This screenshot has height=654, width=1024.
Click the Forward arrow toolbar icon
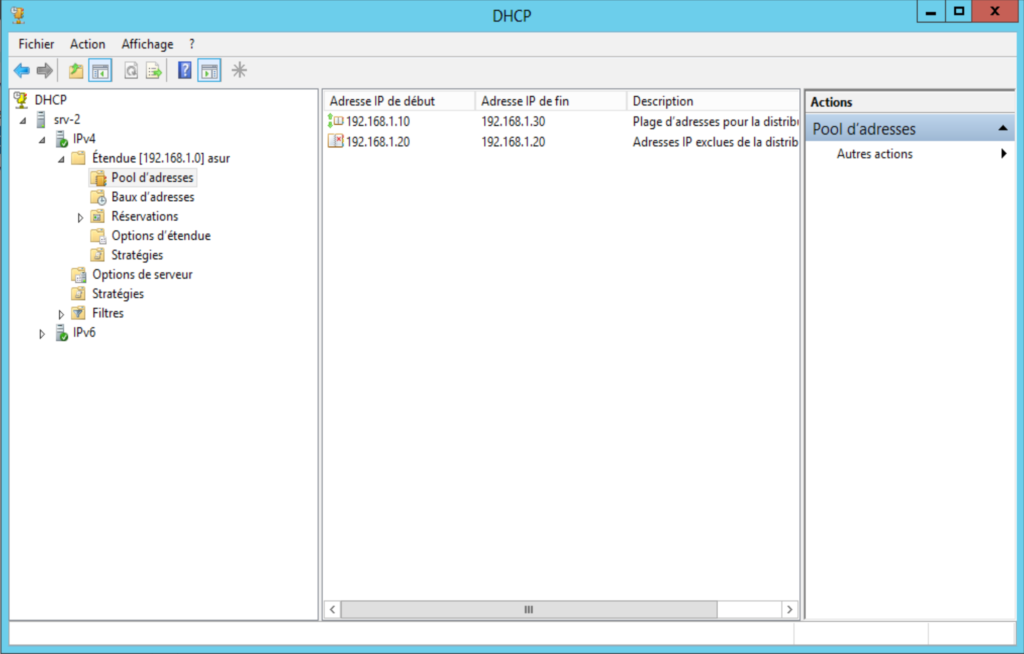44,71
